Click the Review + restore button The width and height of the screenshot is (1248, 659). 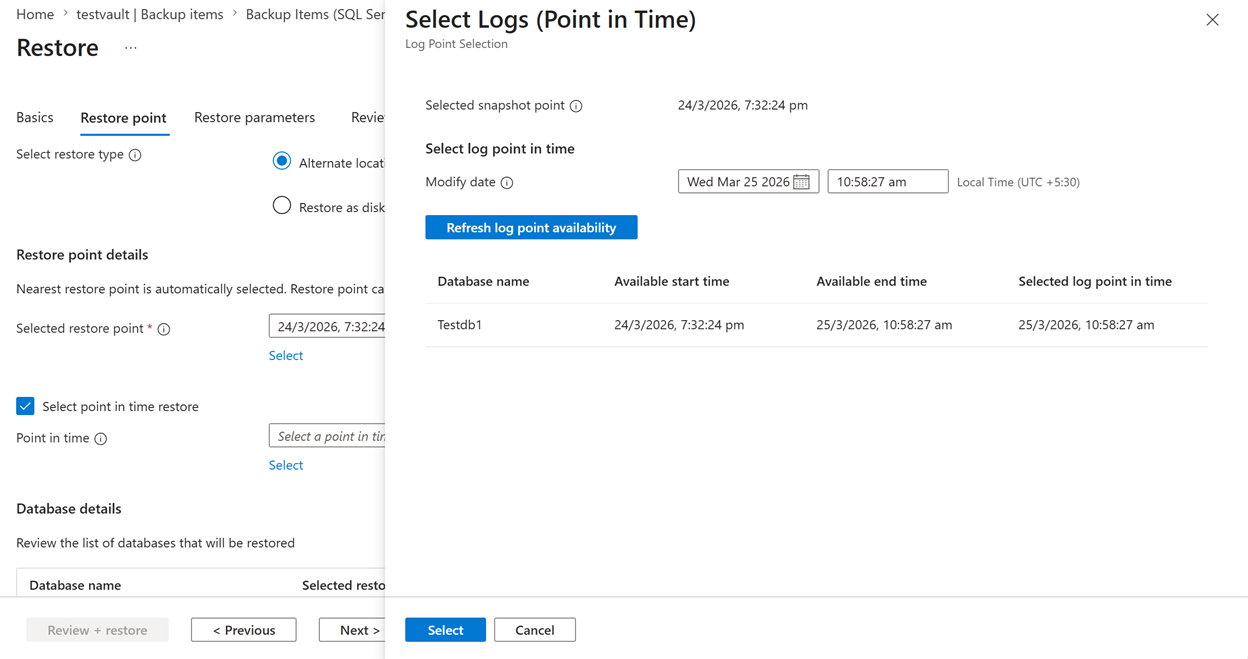pyautogui.click(x=97, y=630)
